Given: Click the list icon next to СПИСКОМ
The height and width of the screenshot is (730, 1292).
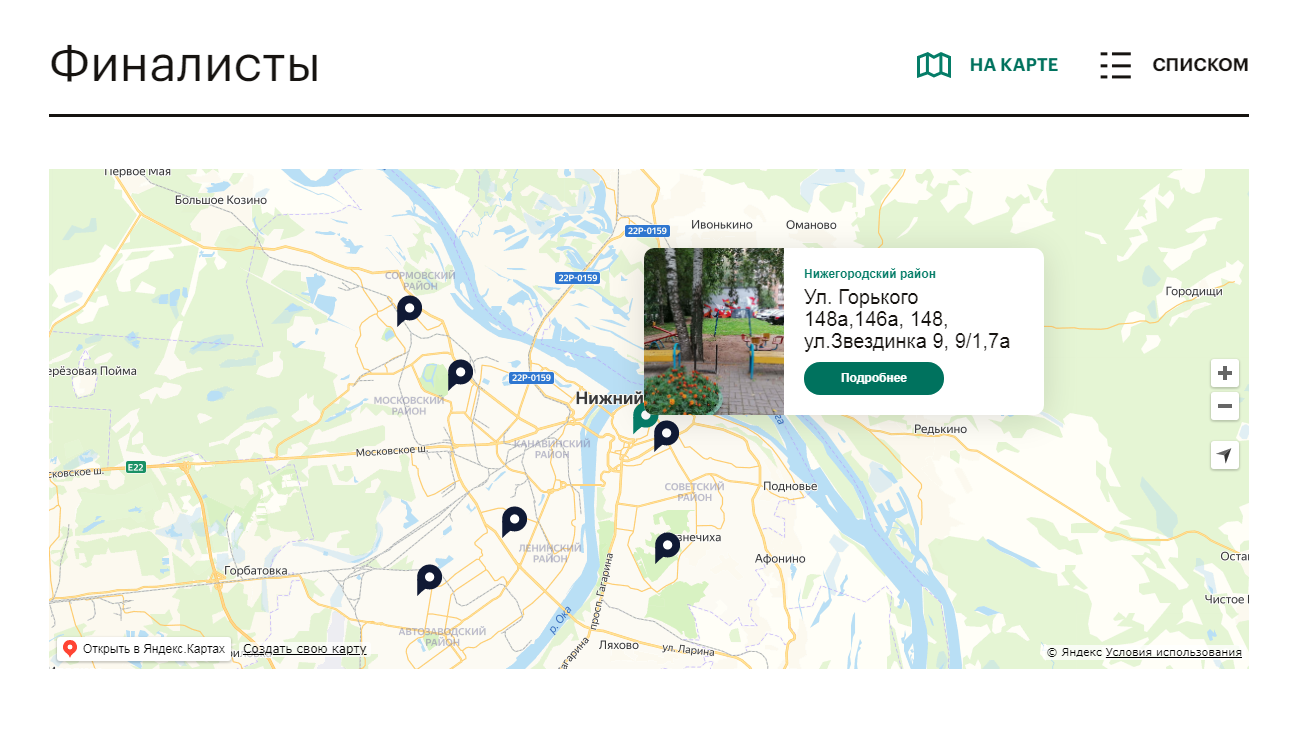Looking at the screenshot, I should pyautogui.click(x=1115, y=65).
